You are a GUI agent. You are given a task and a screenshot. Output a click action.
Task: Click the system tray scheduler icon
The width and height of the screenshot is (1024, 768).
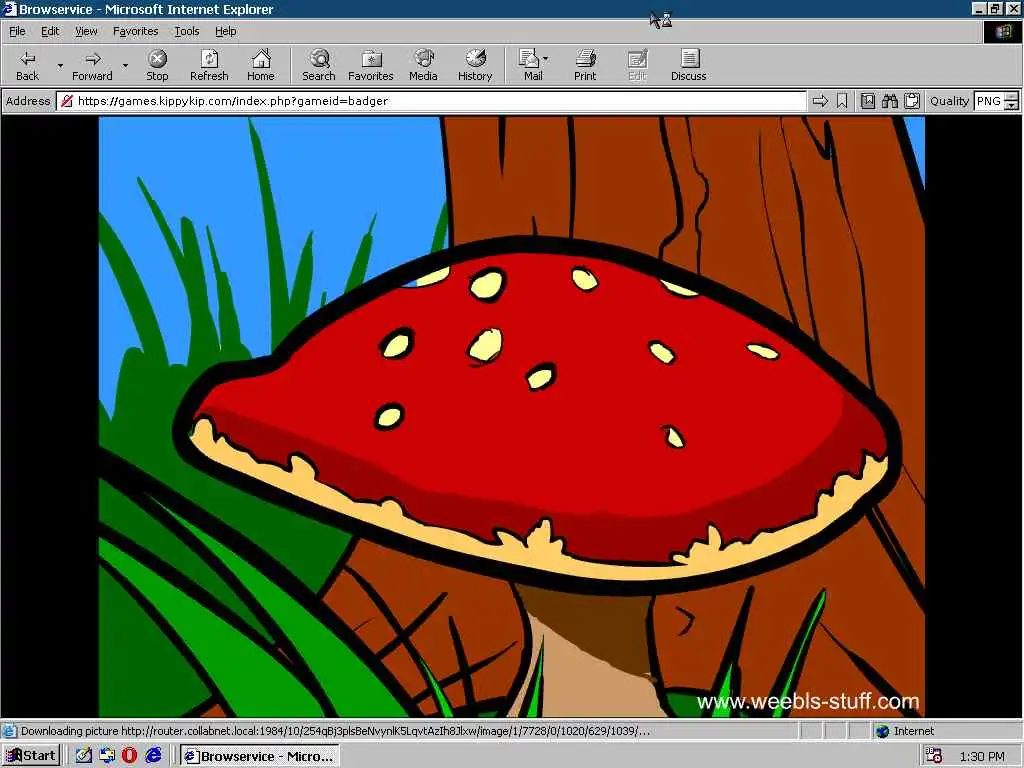pos(935,756)
